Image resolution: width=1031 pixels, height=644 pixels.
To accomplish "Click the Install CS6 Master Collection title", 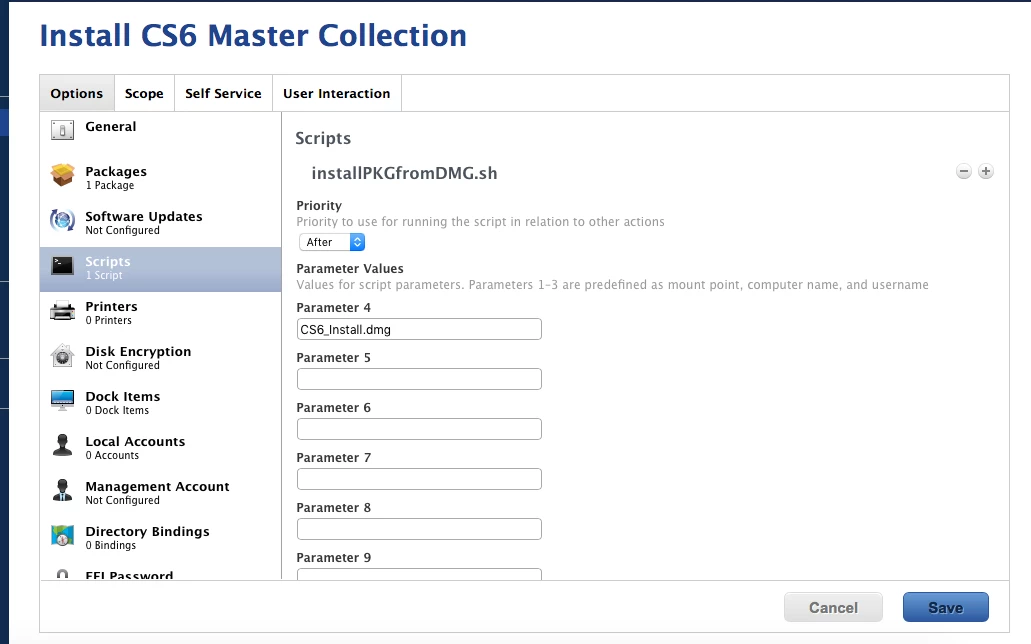I will [x=253, y=36].
